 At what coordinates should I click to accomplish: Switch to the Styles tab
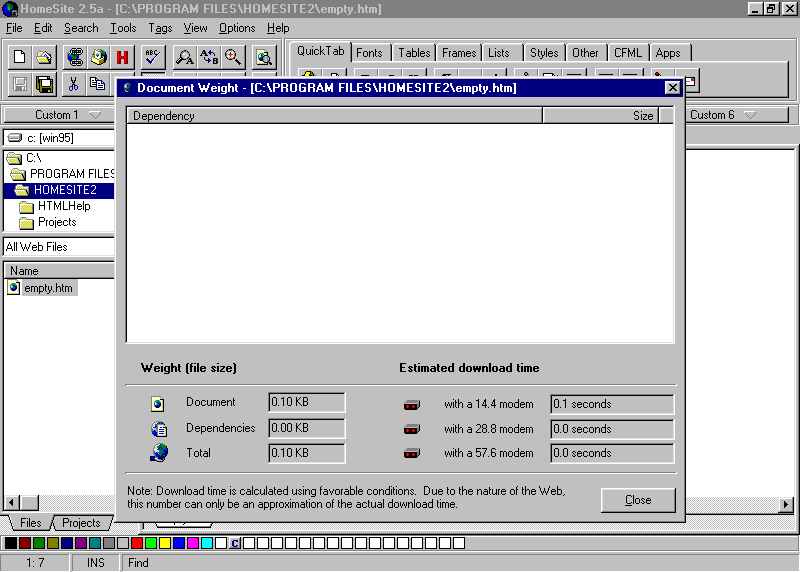[x=544, y=53]
